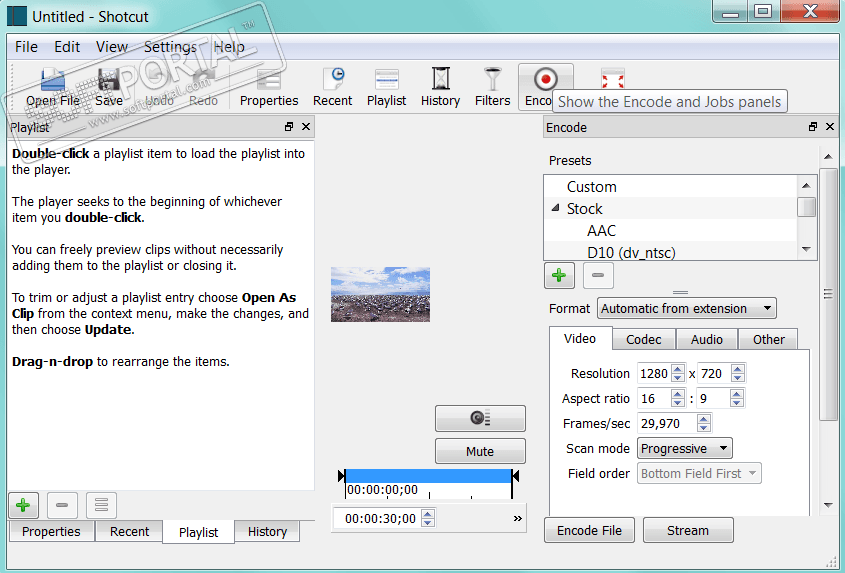This screenshot has height=573, width=845.
Task: Click the Presets list scrollbar down arrow
Action: tap(806, 249)
